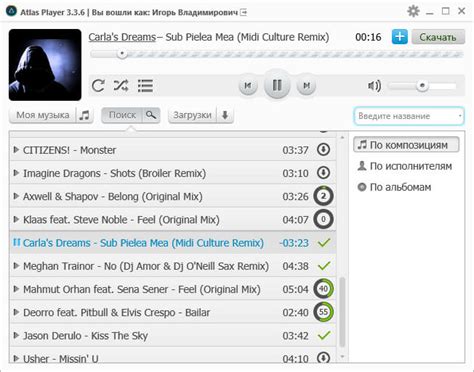Click the Скачать download button

[x=438, y=37]
